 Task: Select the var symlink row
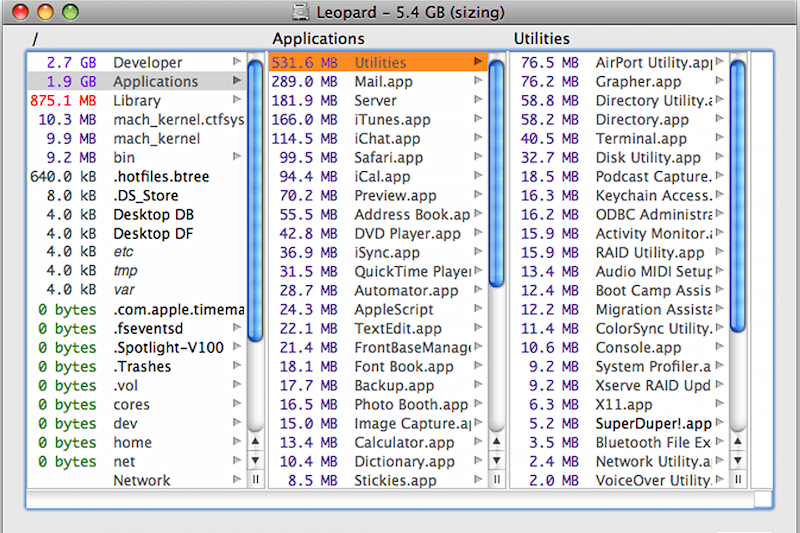[x=137, y=290]
